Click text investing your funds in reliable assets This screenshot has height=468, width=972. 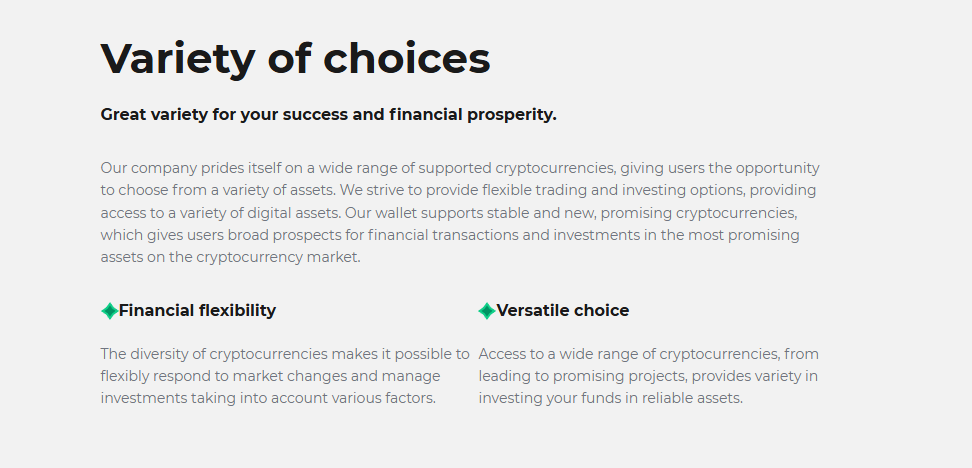point(611,398)
